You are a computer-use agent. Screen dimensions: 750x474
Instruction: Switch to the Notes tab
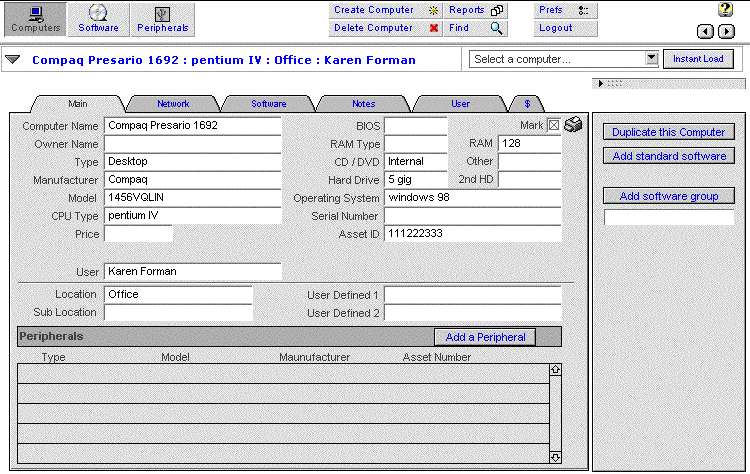click(x=364, y=104)
